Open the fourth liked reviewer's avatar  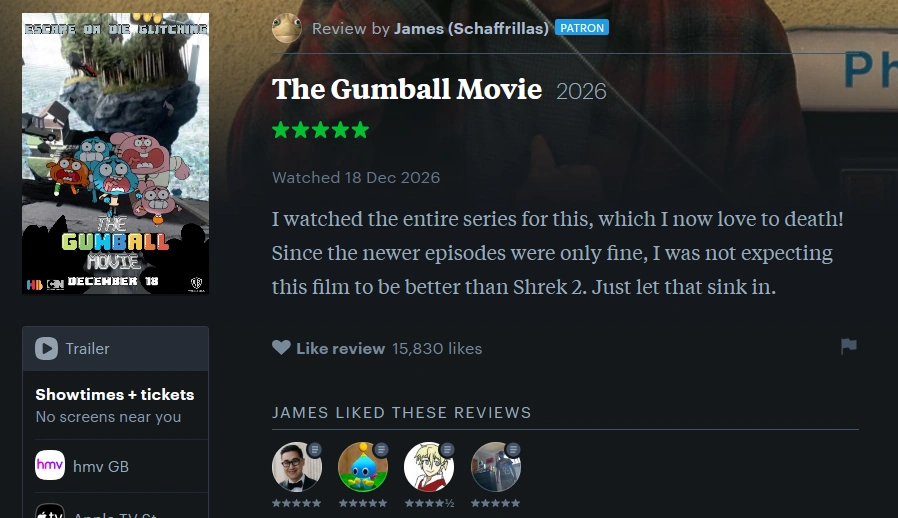495,466
